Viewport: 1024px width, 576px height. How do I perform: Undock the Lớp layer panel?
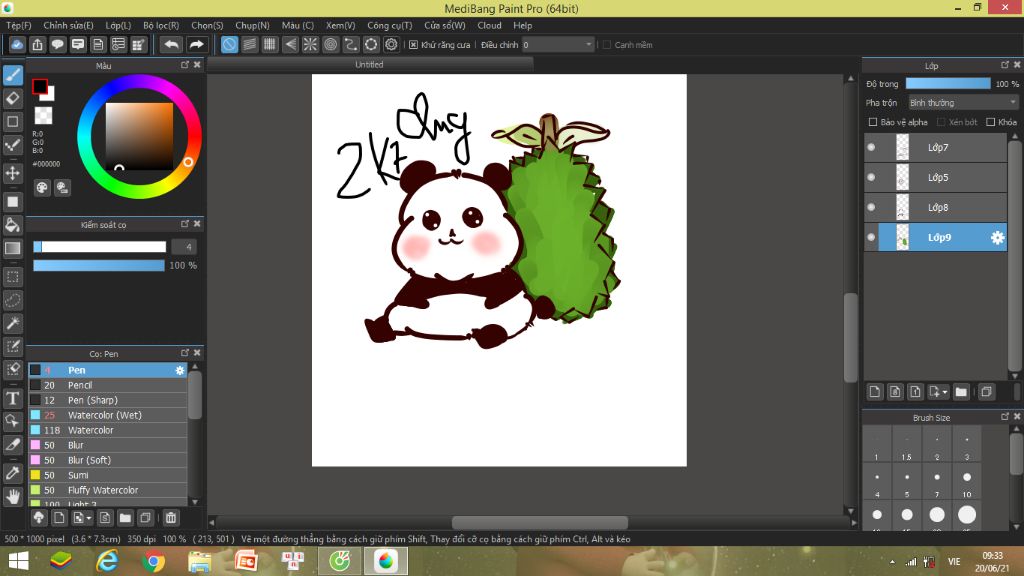tap(1004, 65)
